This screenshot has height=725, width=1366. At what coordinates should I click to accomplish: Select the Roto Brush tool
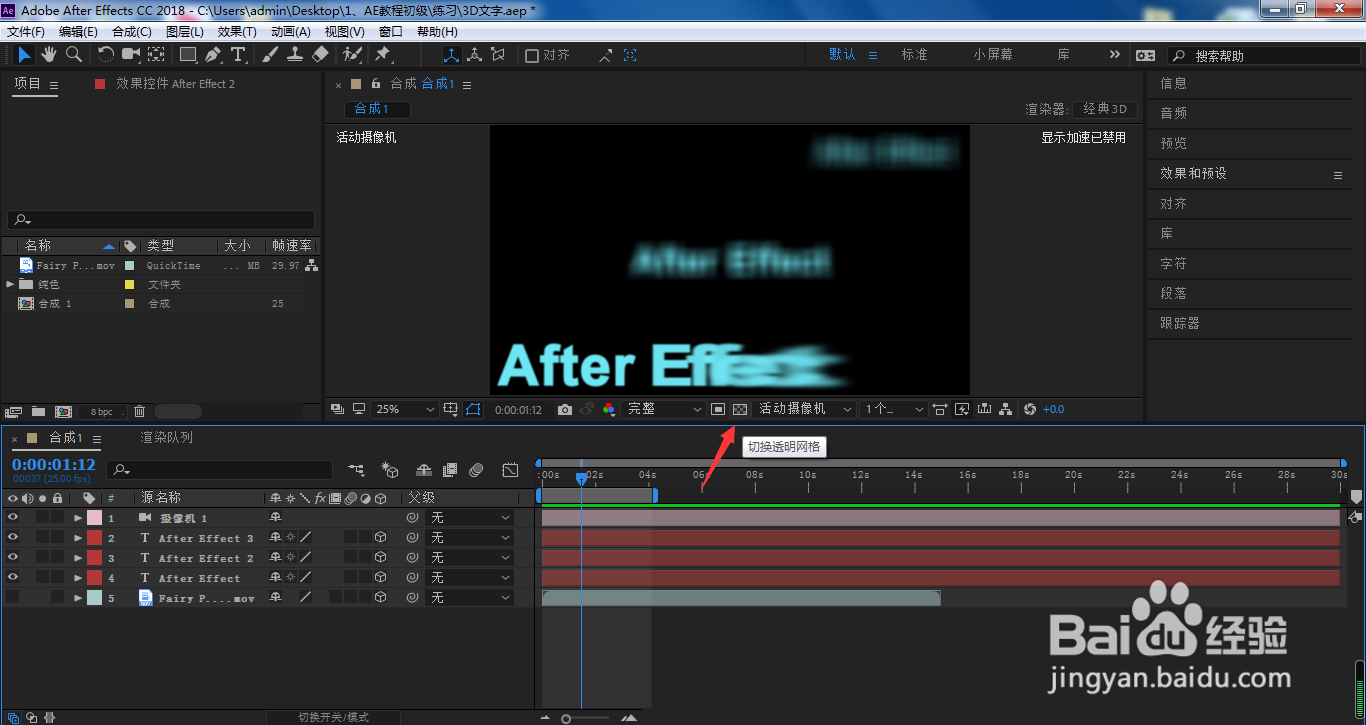[352, 55]
